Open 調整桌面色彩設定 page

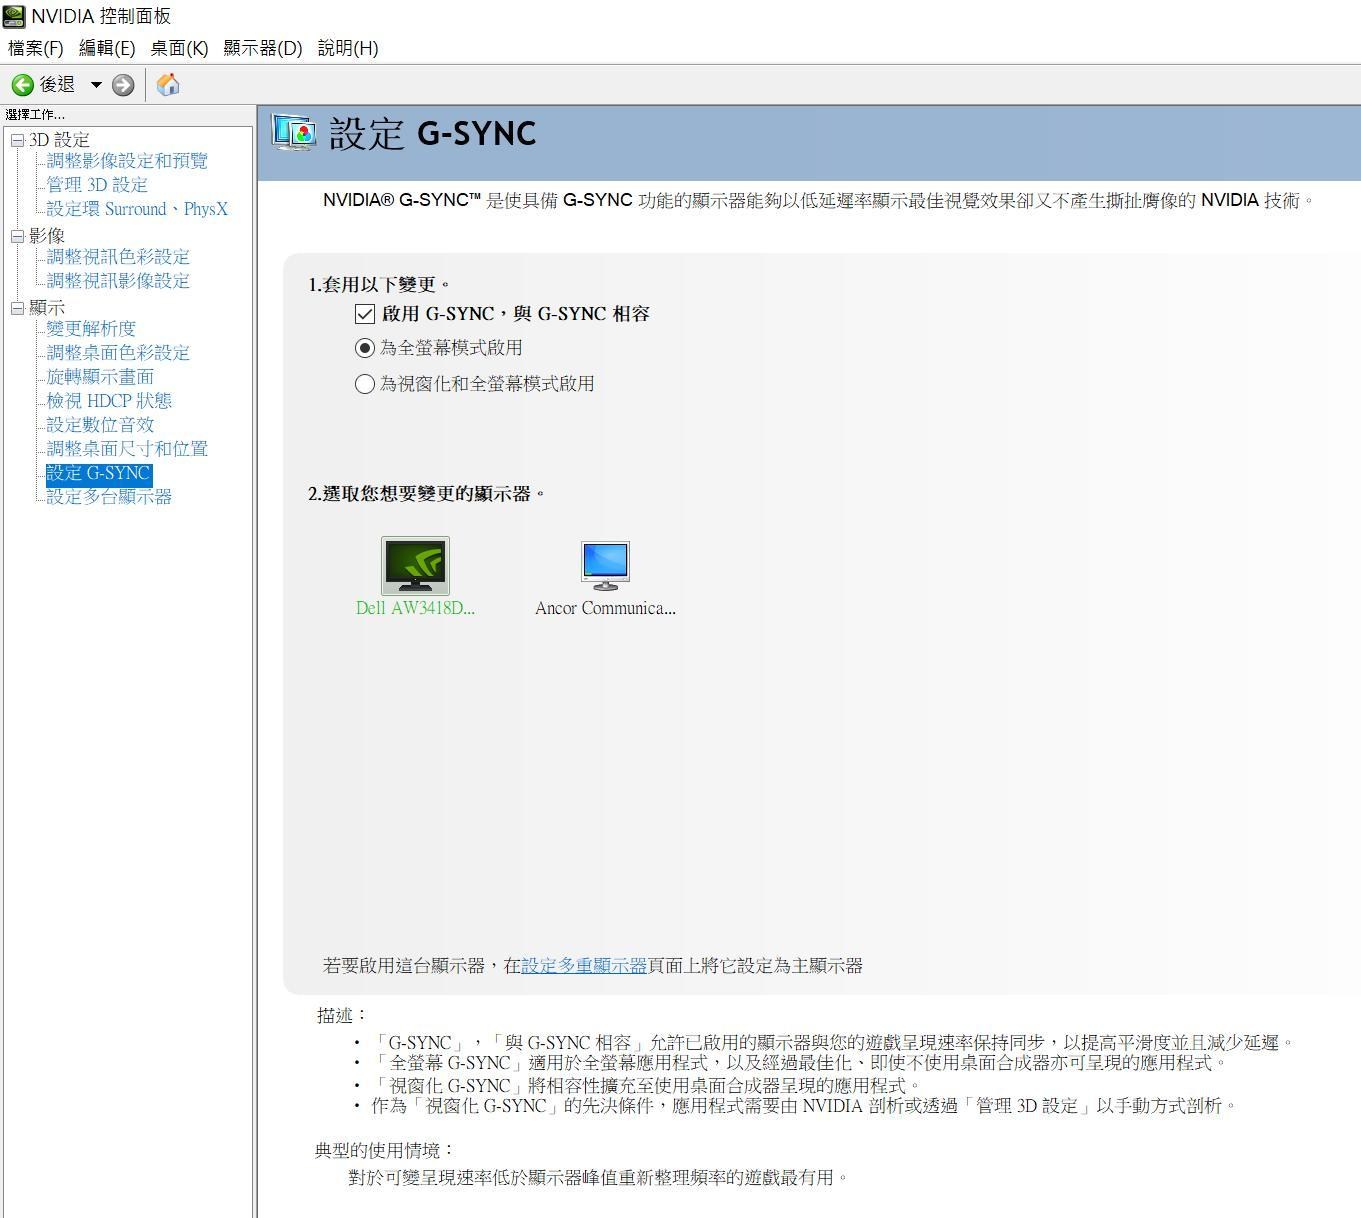(x=118, y=353)
